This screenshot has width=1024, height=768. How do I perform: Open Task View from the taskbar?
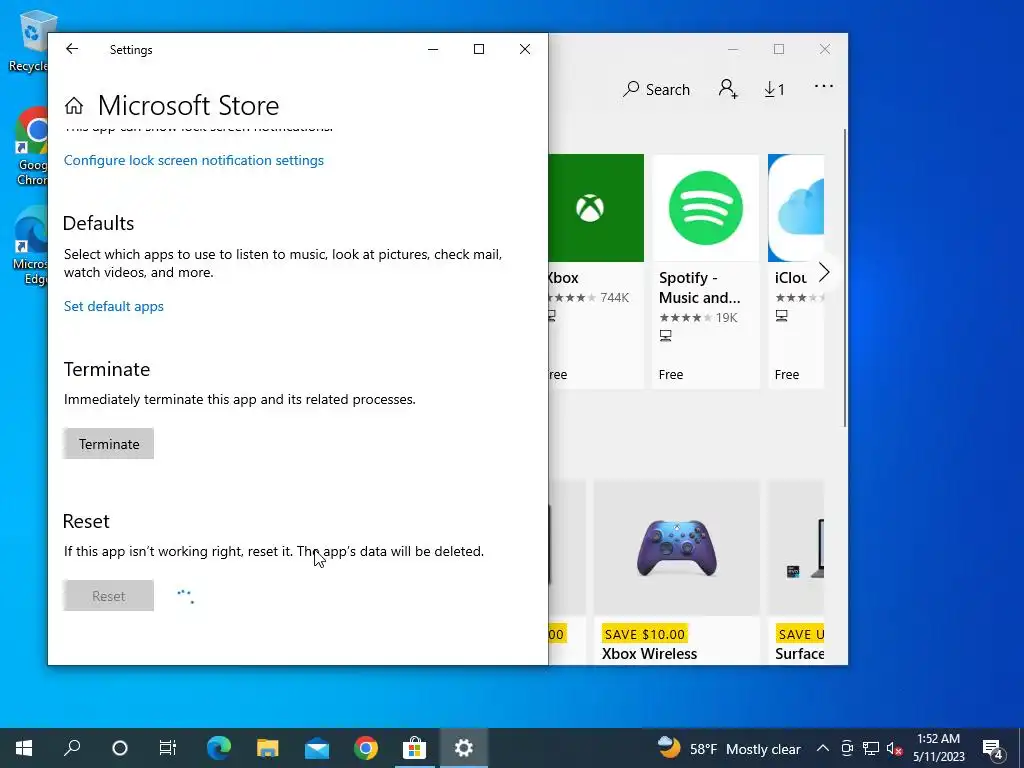tap(168, 748)
